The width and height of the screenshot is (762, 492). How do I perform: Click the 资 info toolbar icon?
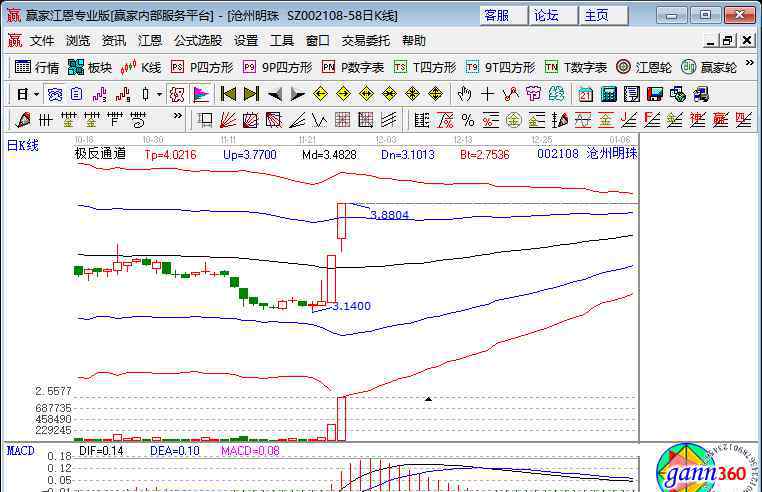(x=54, y=94)
